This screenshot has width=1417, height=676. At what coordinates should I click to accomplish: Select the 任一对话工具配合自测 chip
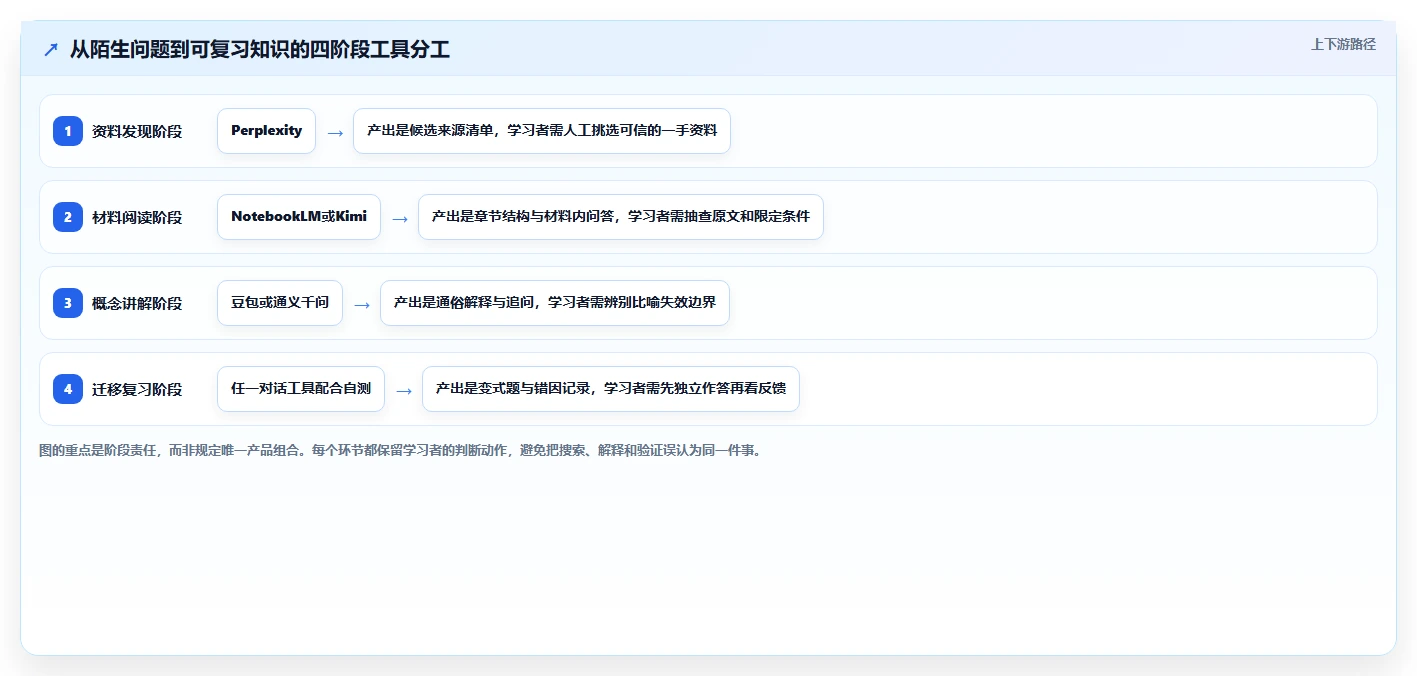301,389
